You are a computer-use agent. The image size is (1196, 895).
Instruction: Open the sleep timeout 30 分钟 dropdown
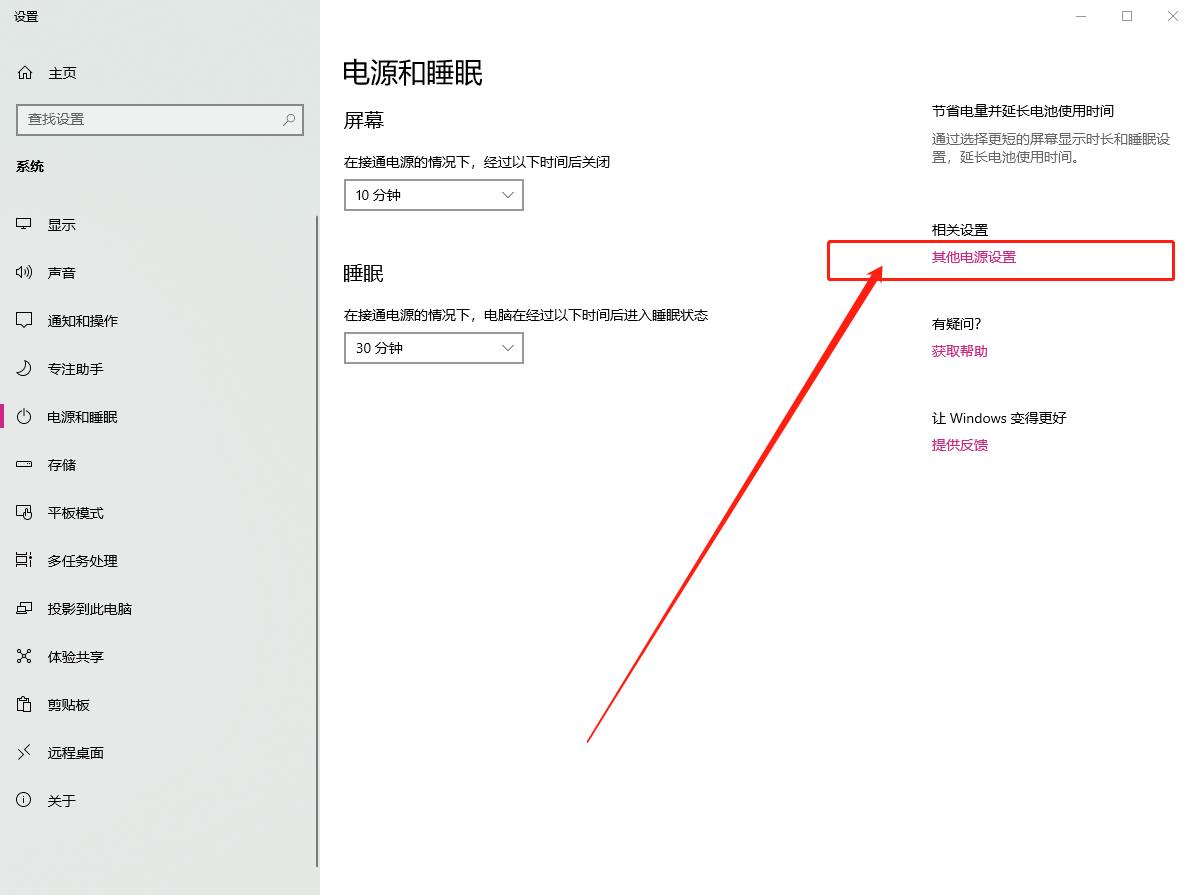tap(433, 348)
